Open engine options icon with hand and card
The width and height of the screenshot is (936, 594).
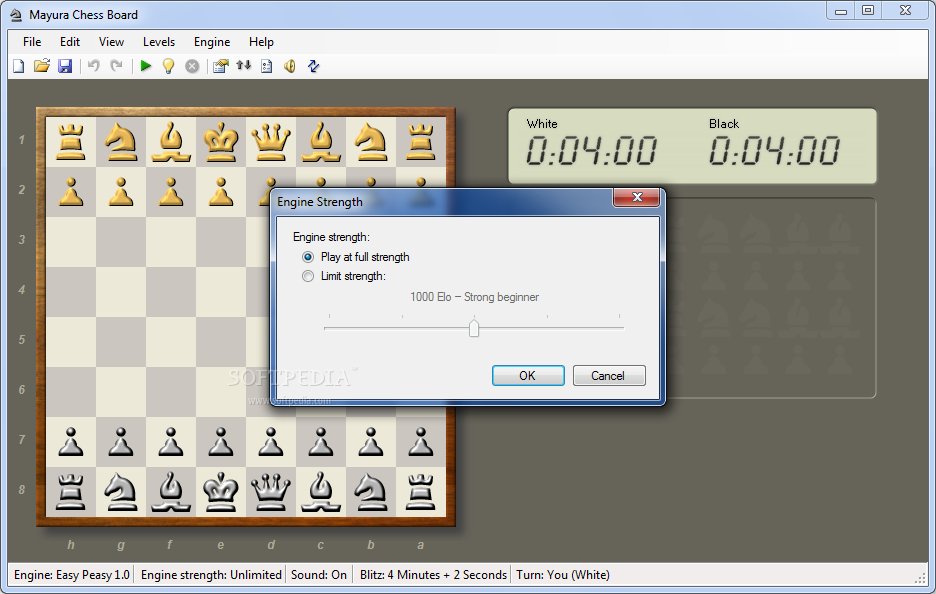pos(220,66)
